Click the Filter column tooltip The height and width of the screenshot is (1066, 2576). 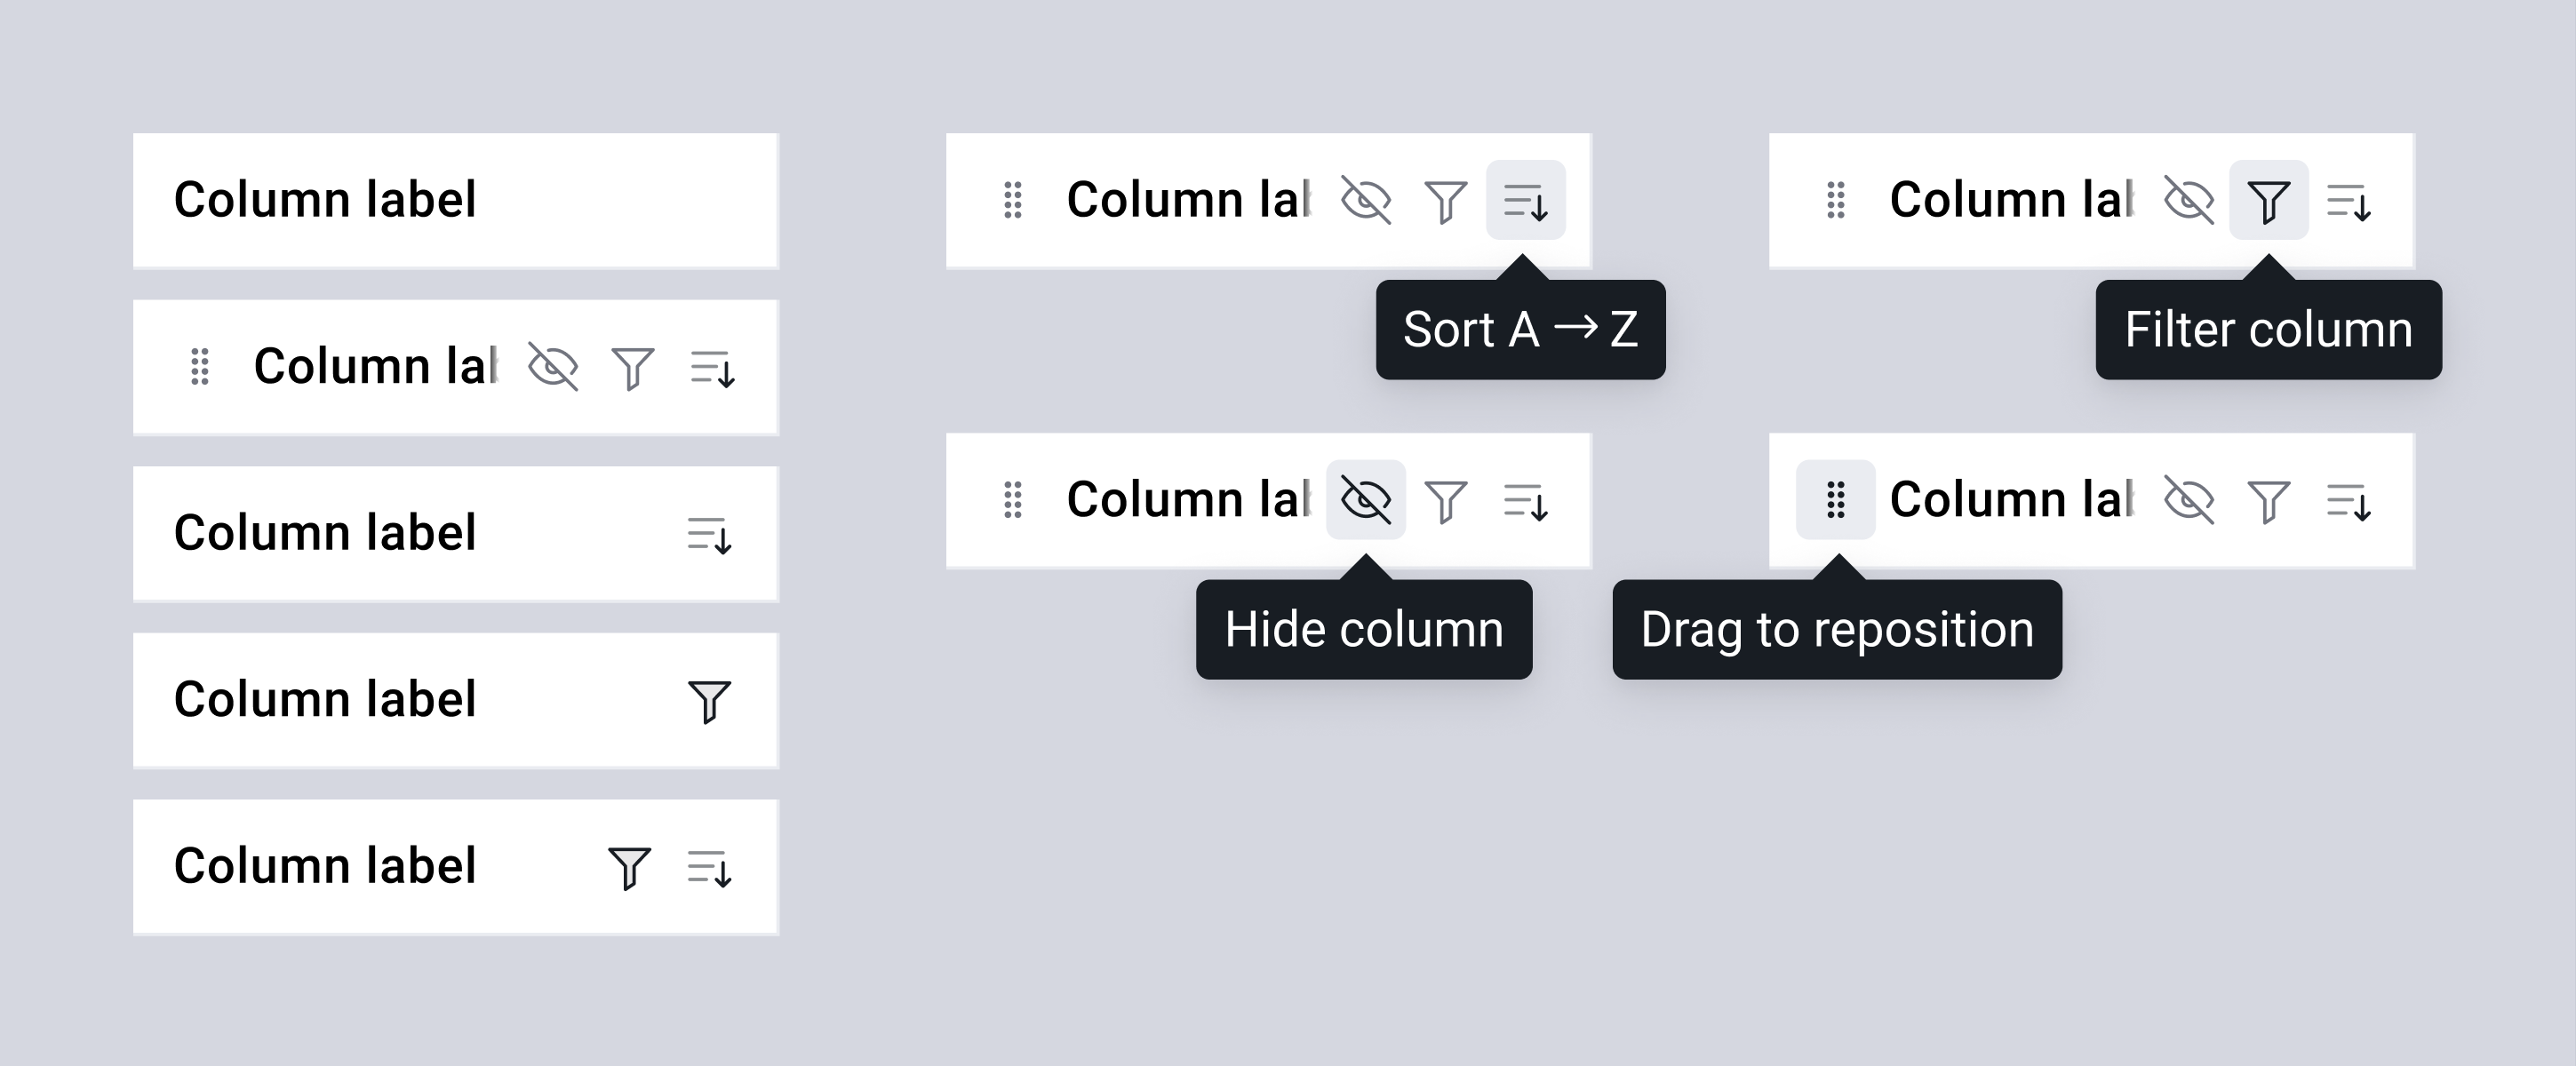click(2269, 329)
